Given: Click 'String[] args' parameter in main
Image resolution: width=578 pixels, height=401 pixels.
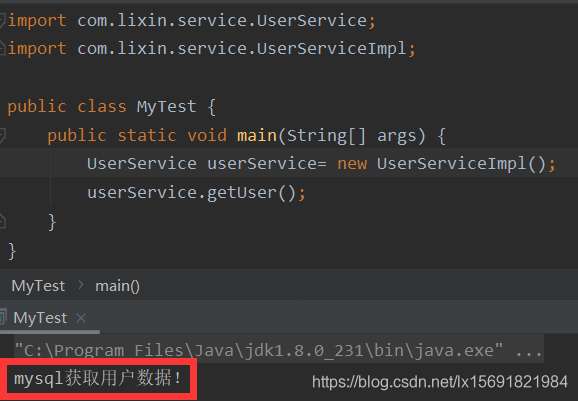Looking at the screenshot, I should (352, 136).
